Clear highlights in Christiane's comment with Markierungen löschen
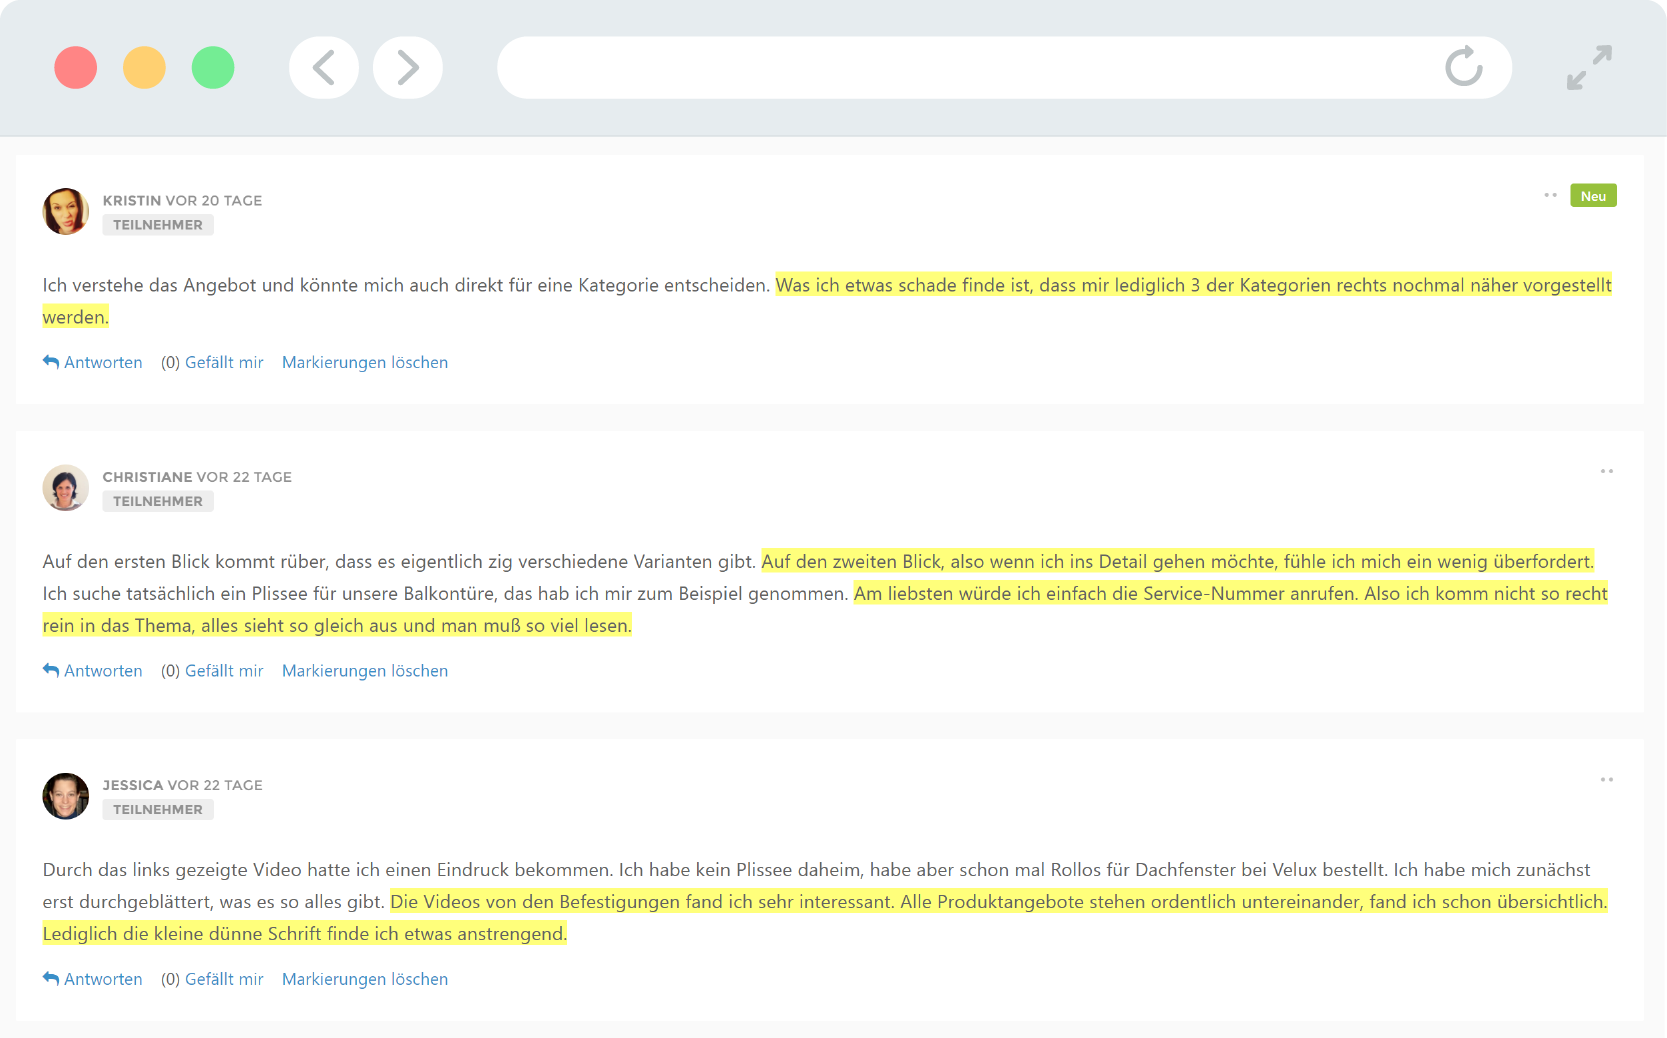 (x=365, y=671)
